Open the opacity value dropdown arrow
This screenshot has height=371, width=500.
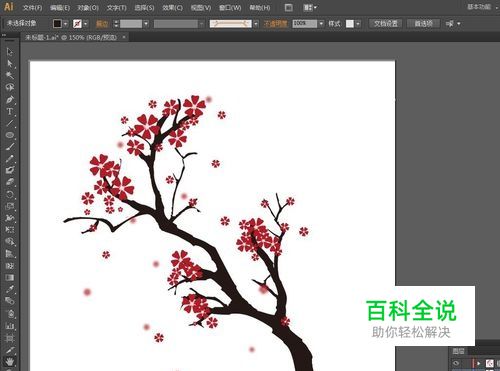coord(321,24)
